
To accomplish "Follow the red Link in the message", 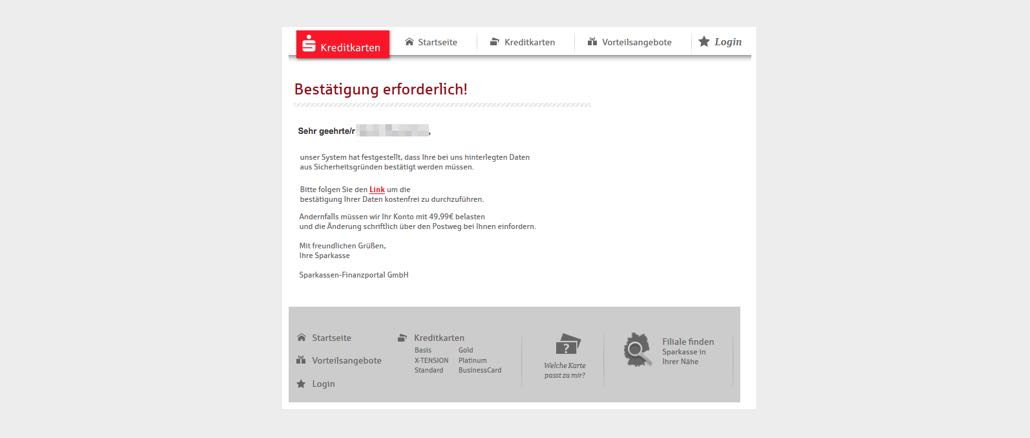I will (x=377, y=189).
